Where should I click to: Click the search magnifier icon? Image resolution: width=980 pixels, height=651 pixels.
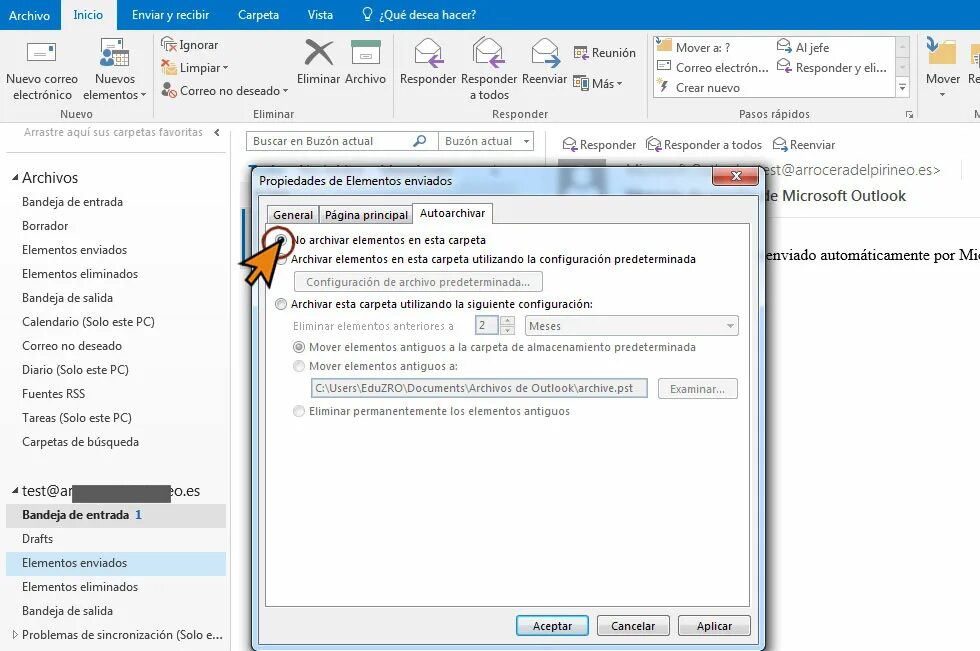coord(420,141)
